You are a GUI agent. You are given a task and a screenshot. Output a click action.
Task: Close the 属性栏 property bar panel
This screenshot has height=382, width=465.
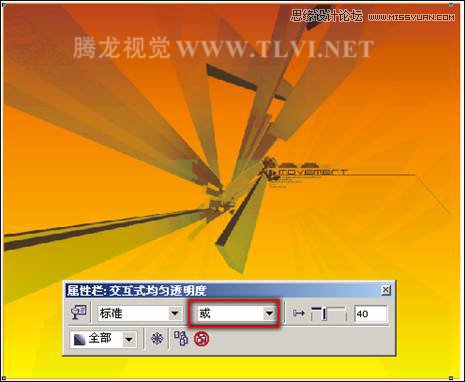[386, 290]
